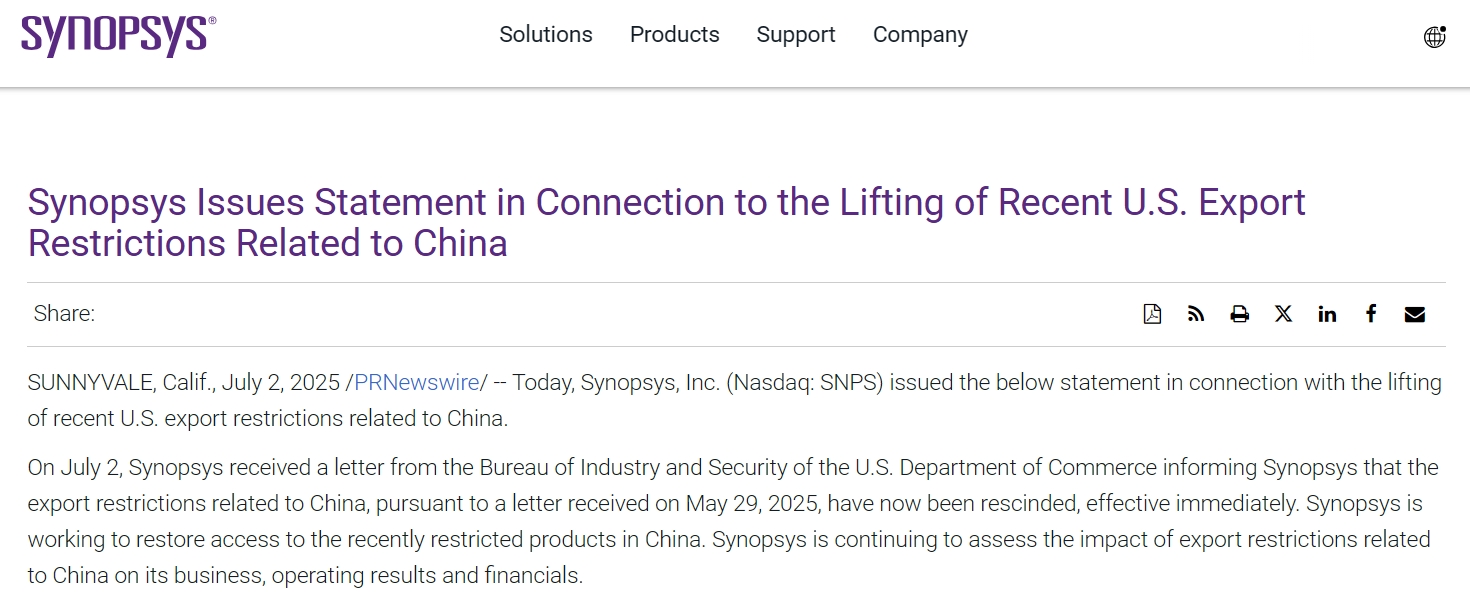Share the article on Facebook
Image resolution: width=1470 pixels, height=600 pixels.
point(1371,314)
